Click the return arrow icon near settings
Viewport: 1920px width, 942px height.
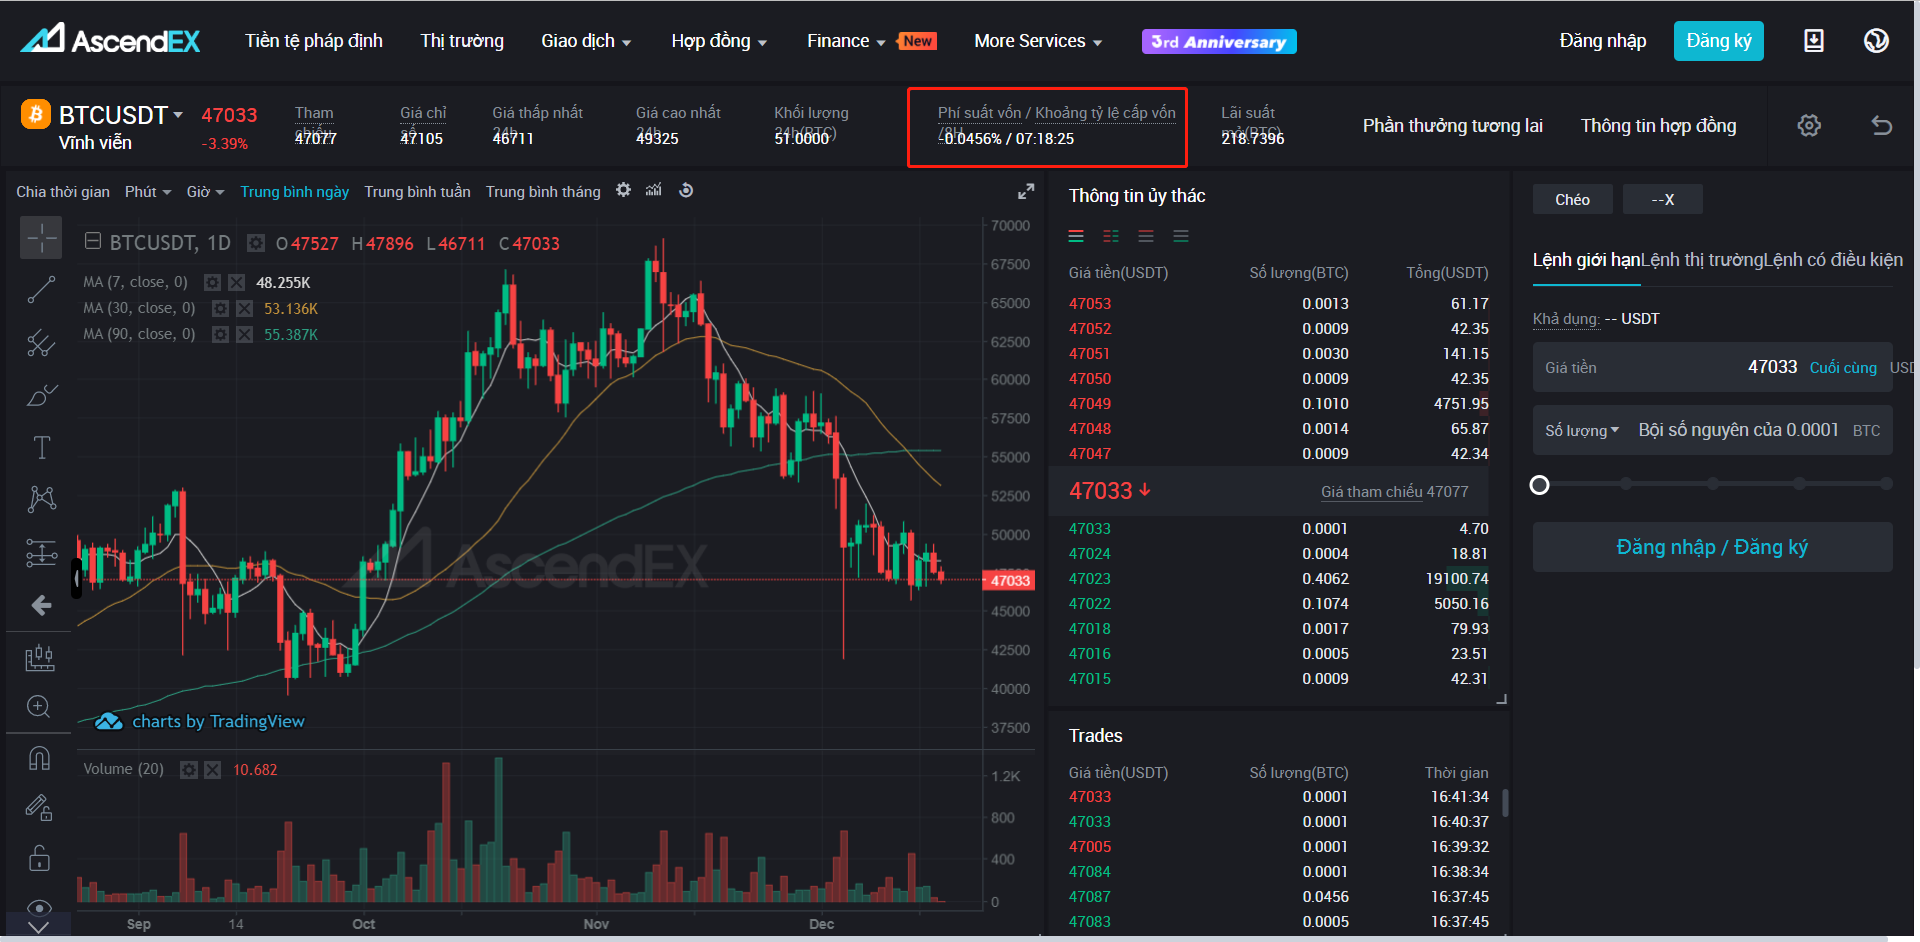click(1881, 125)
